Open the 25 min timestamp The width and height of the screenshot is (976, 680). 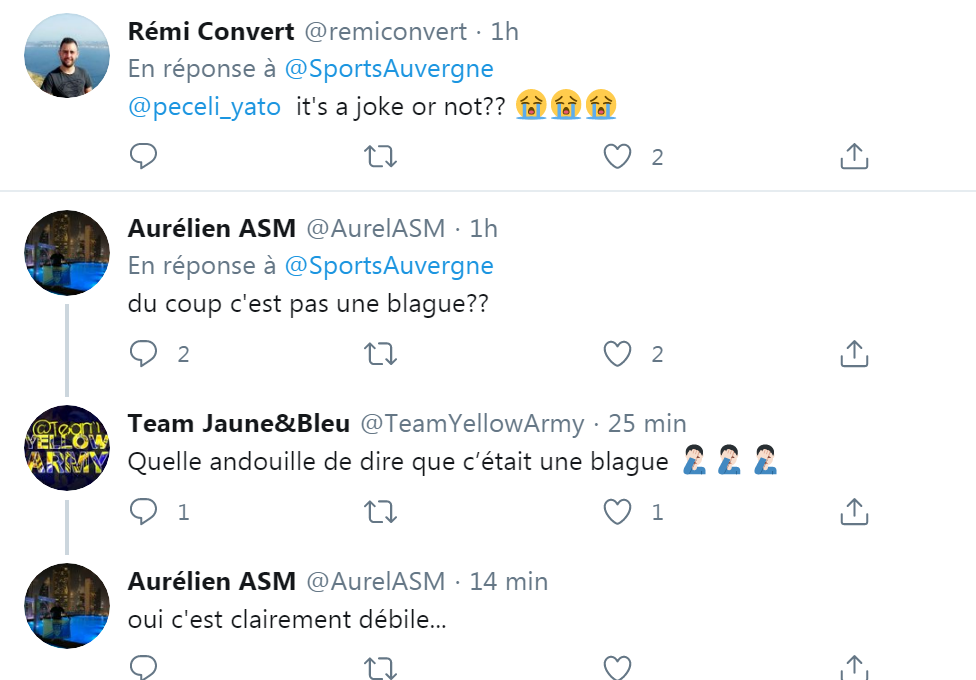[647, 423]
